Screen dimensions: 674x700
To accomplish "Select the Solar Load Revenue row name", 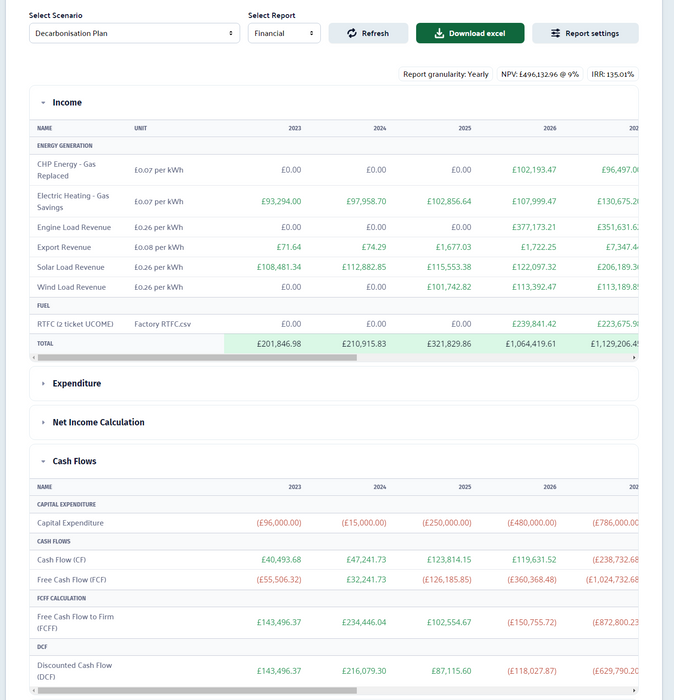I will pos(71,267).
